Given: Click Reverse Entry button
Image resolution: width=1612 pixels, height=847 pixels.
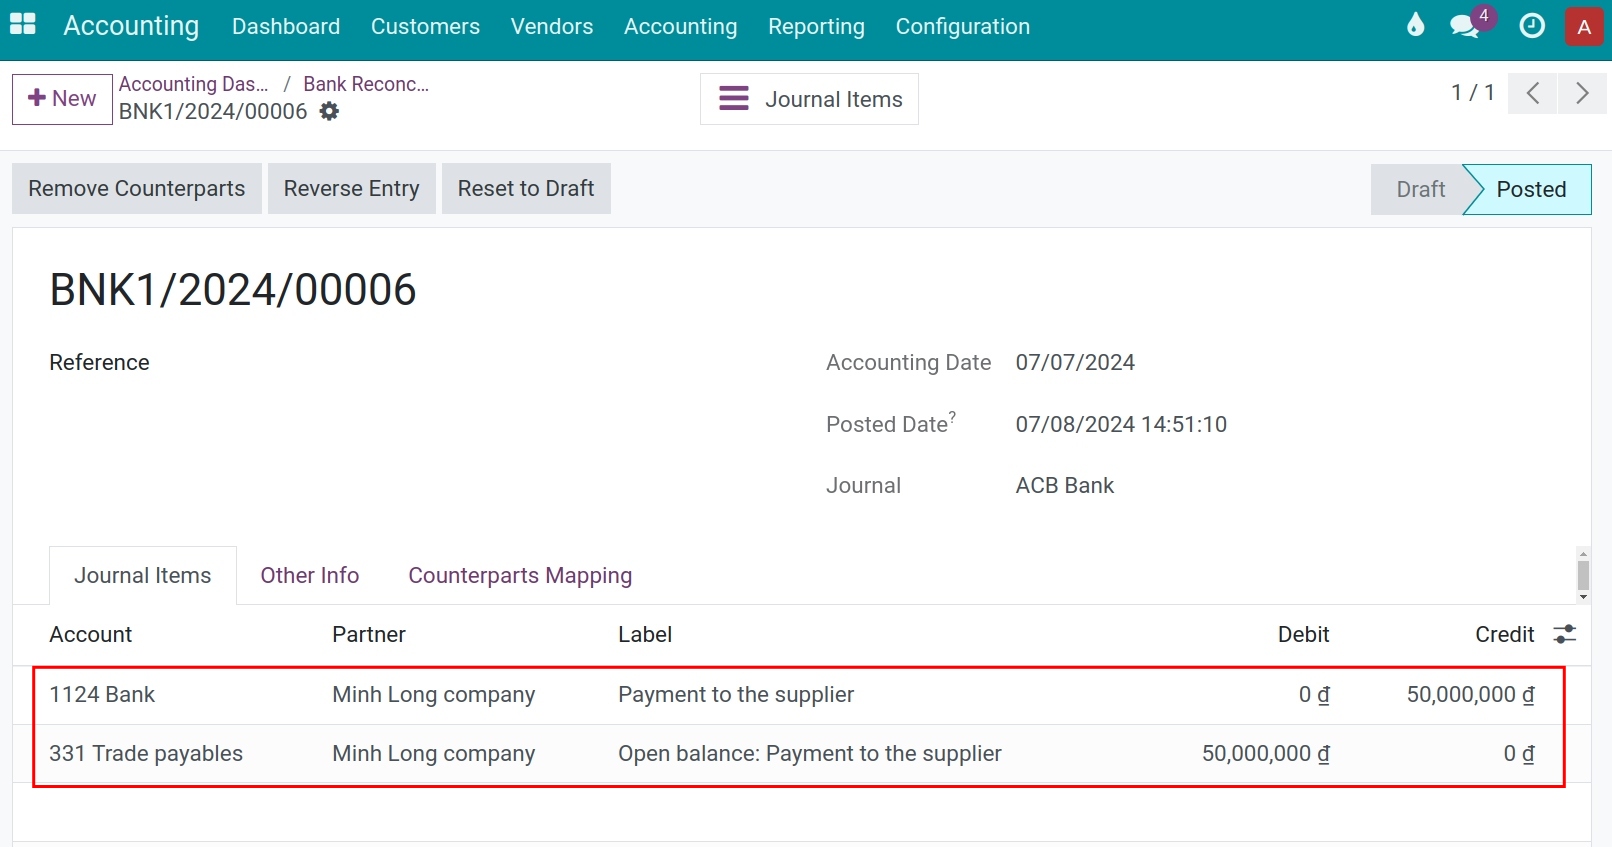Looking at the screenshot, I should pyautogui.click(x=352, y=188).
